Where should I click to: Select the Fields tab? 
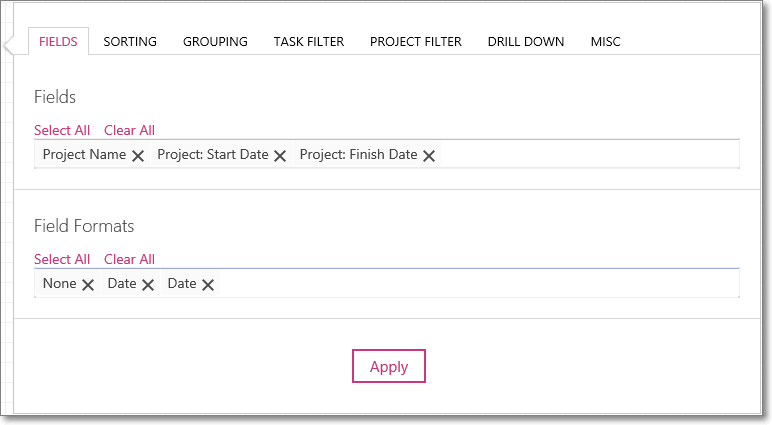(58, 42)
